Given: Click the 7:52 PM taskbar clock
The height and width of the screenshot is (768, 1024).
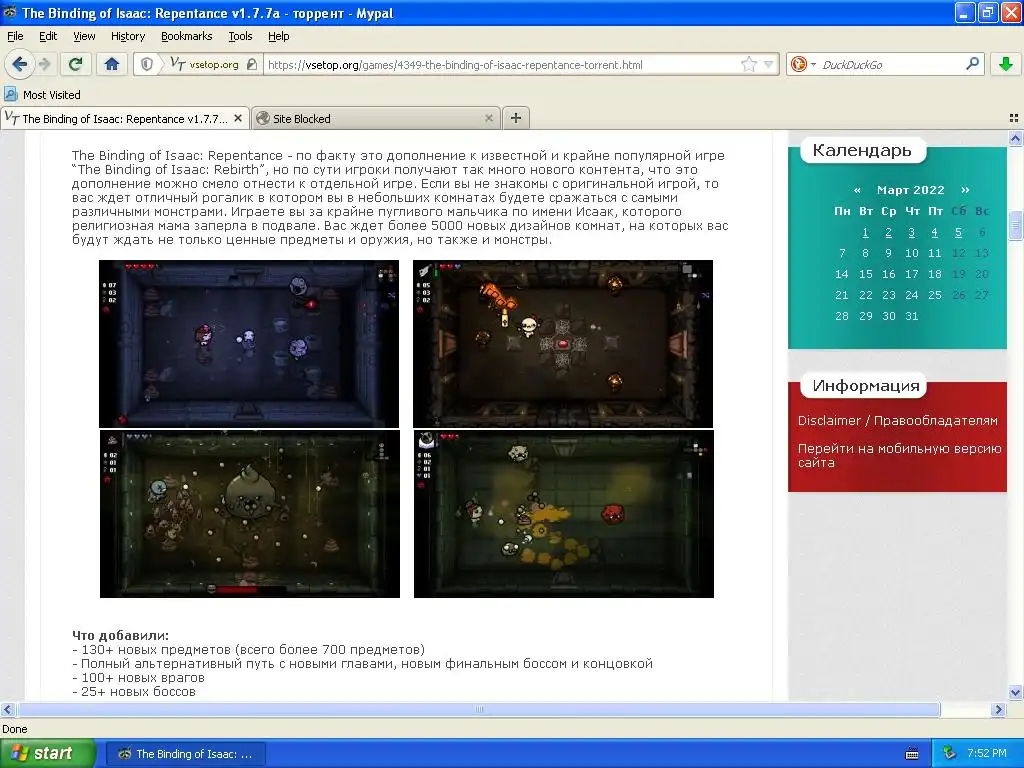Looking at the screenshot, I should [x=987, y=754].
